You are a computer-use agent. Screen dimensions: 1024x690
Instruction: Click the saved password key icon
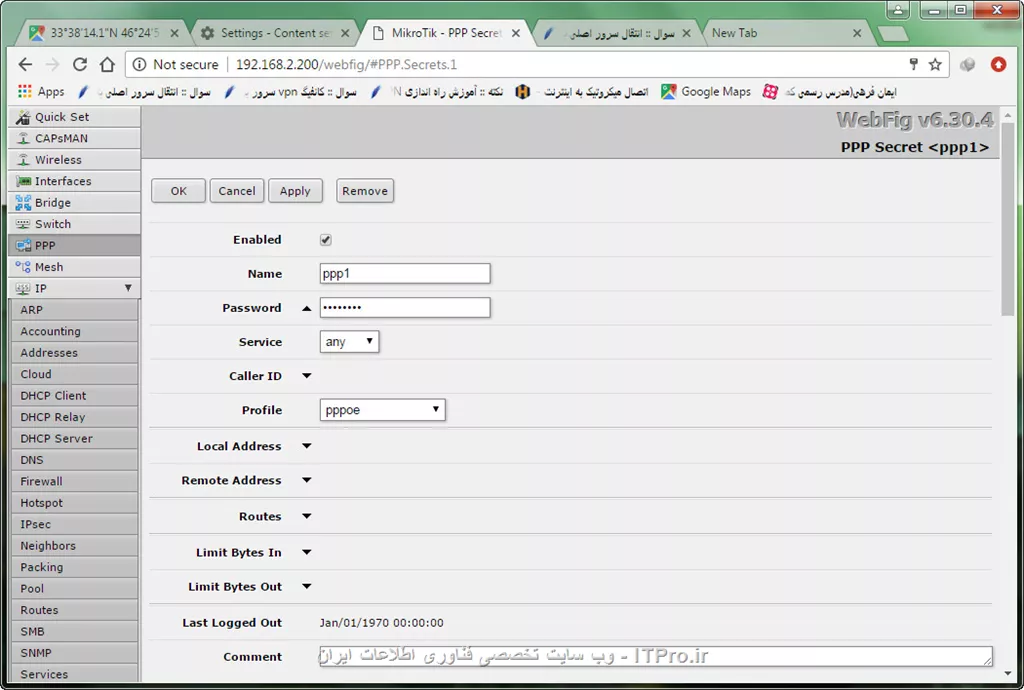click(914, 64)
